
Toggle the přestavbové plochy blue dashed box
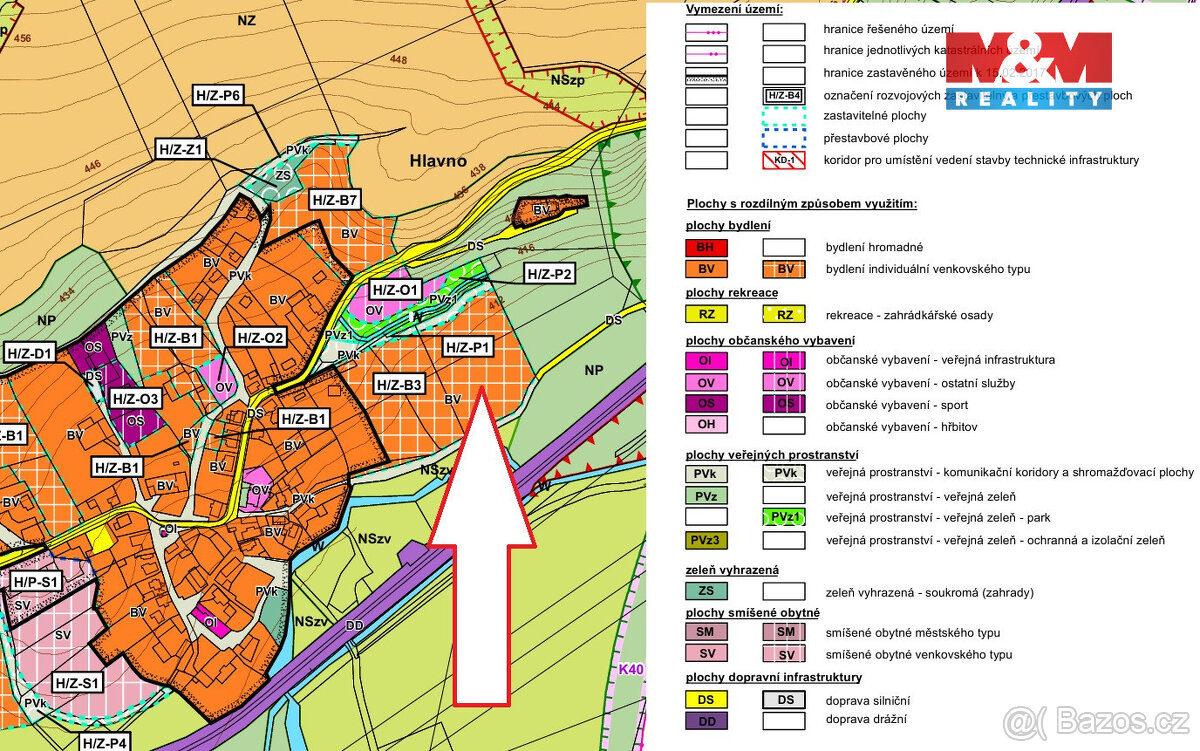[784, 138]
